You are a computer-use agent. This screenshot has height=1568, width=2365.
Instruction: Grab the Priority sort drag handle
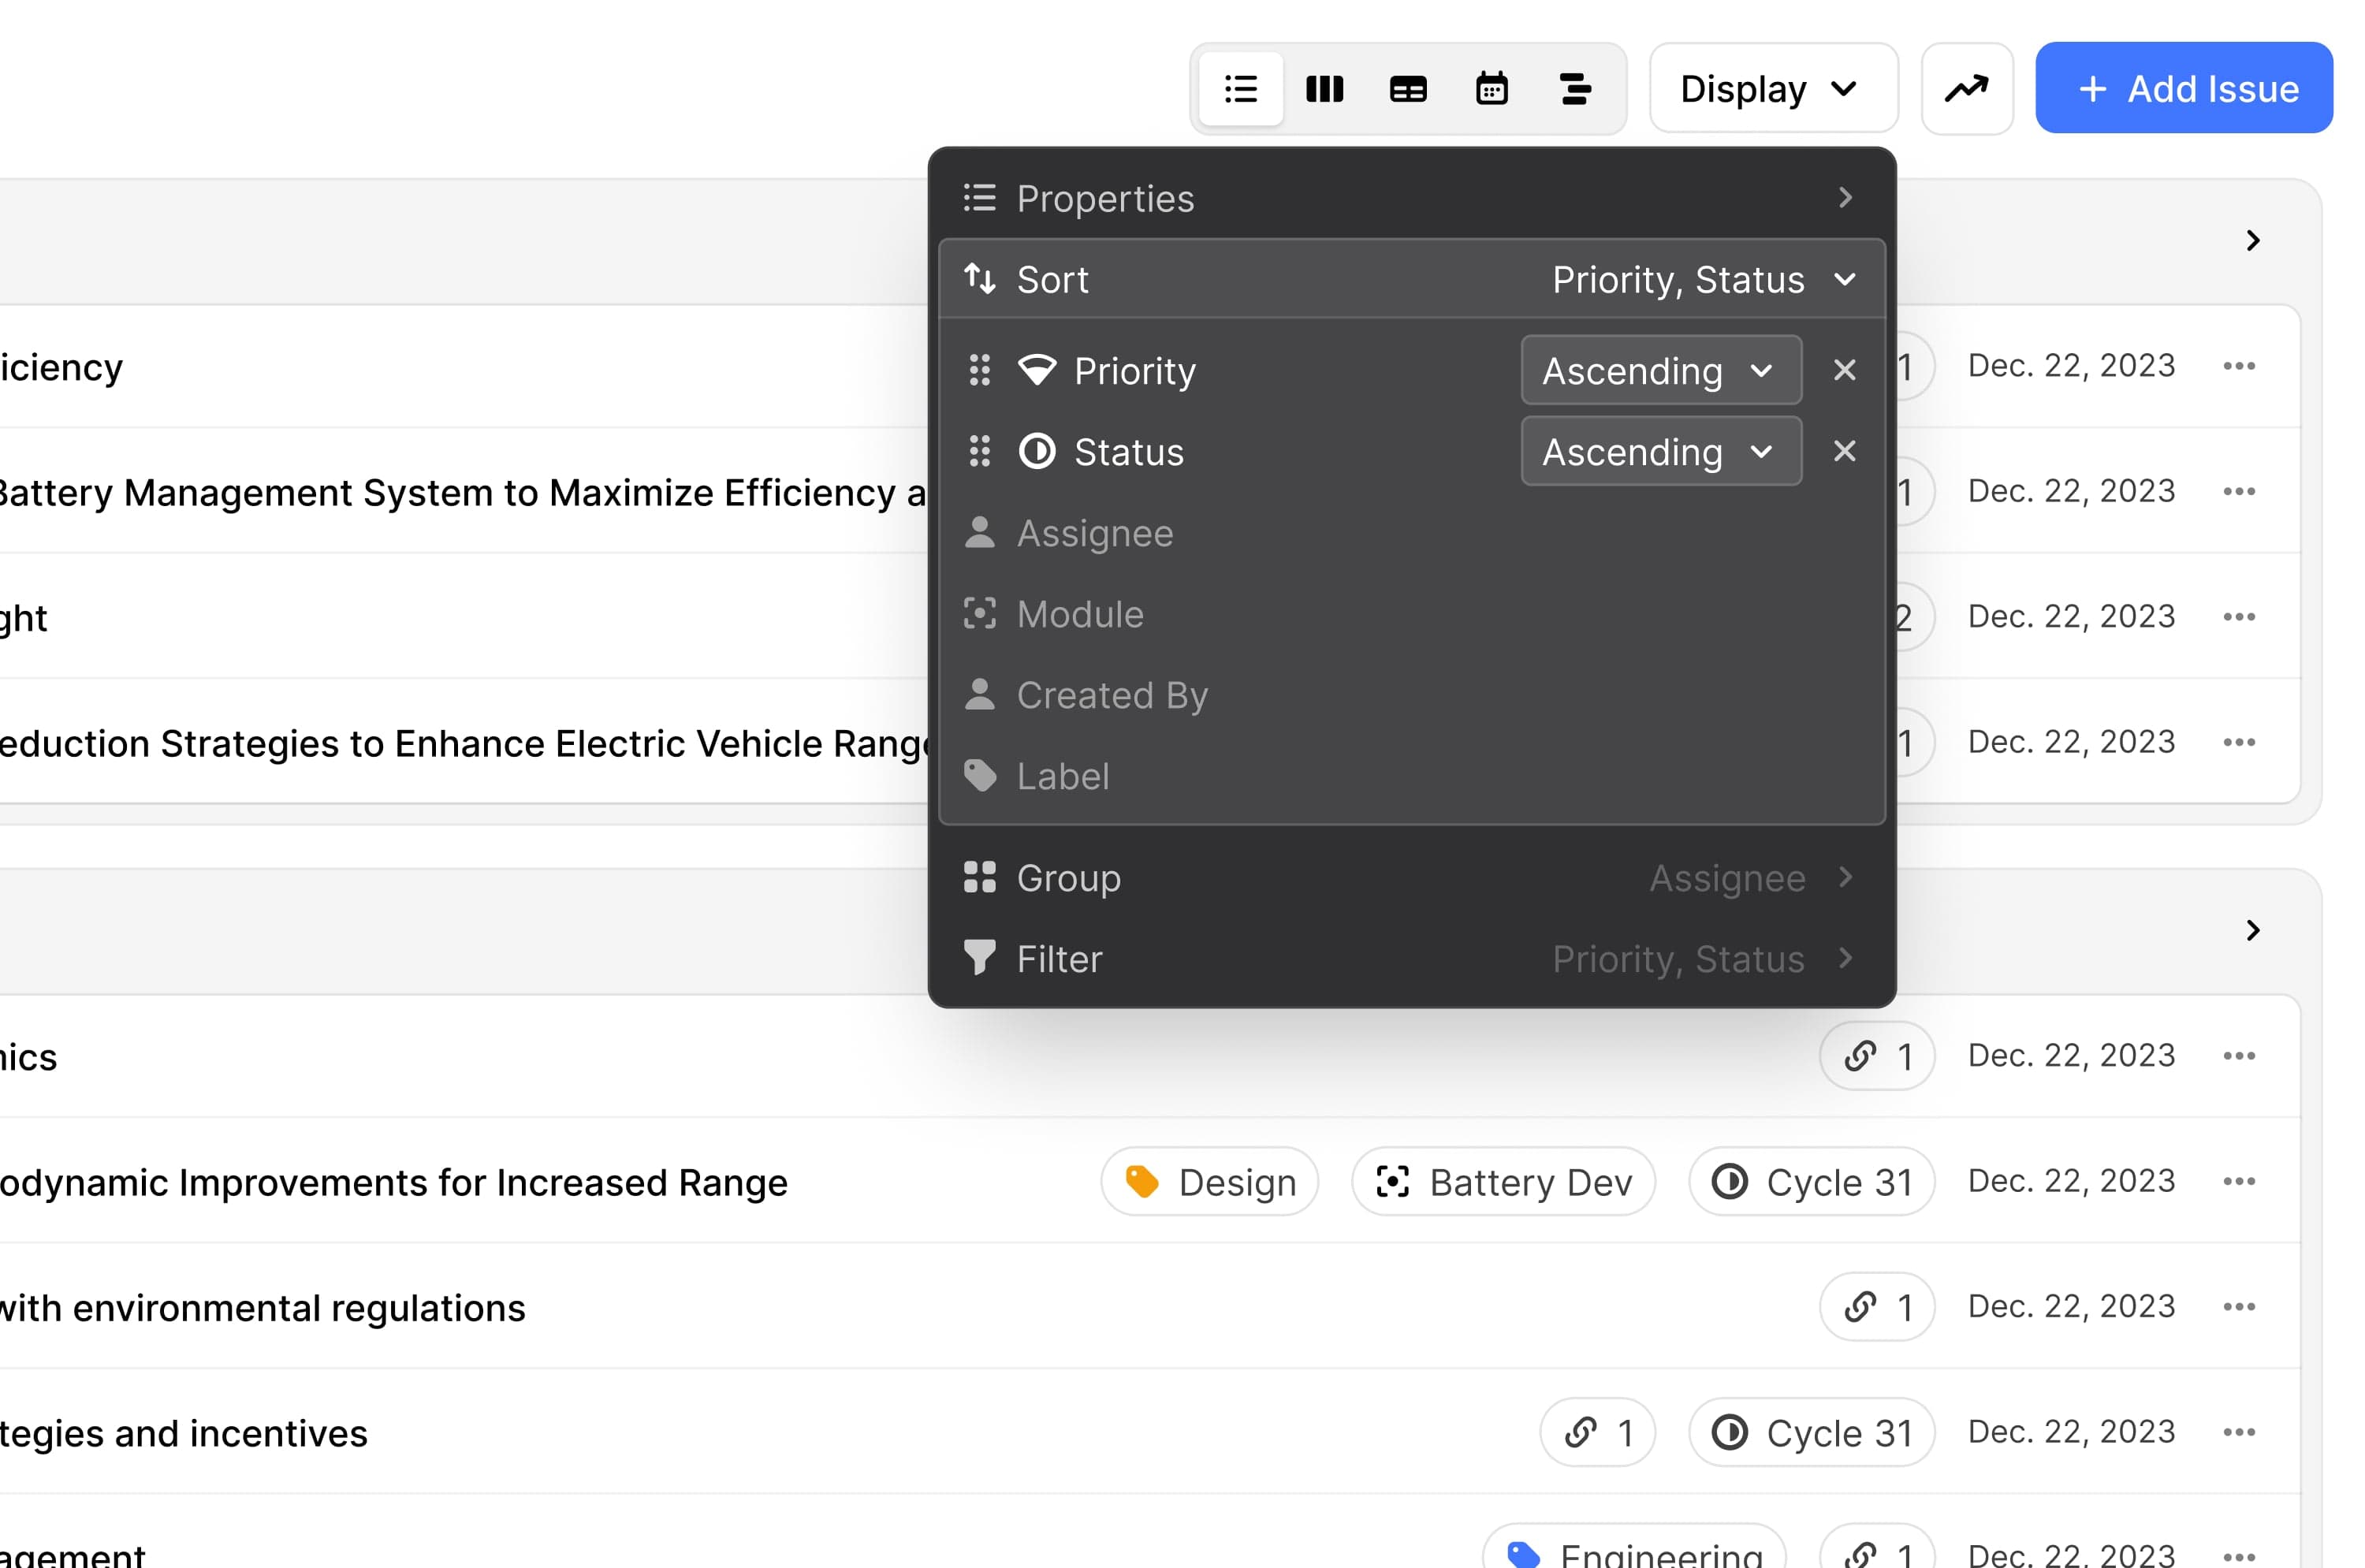(980, 370)
